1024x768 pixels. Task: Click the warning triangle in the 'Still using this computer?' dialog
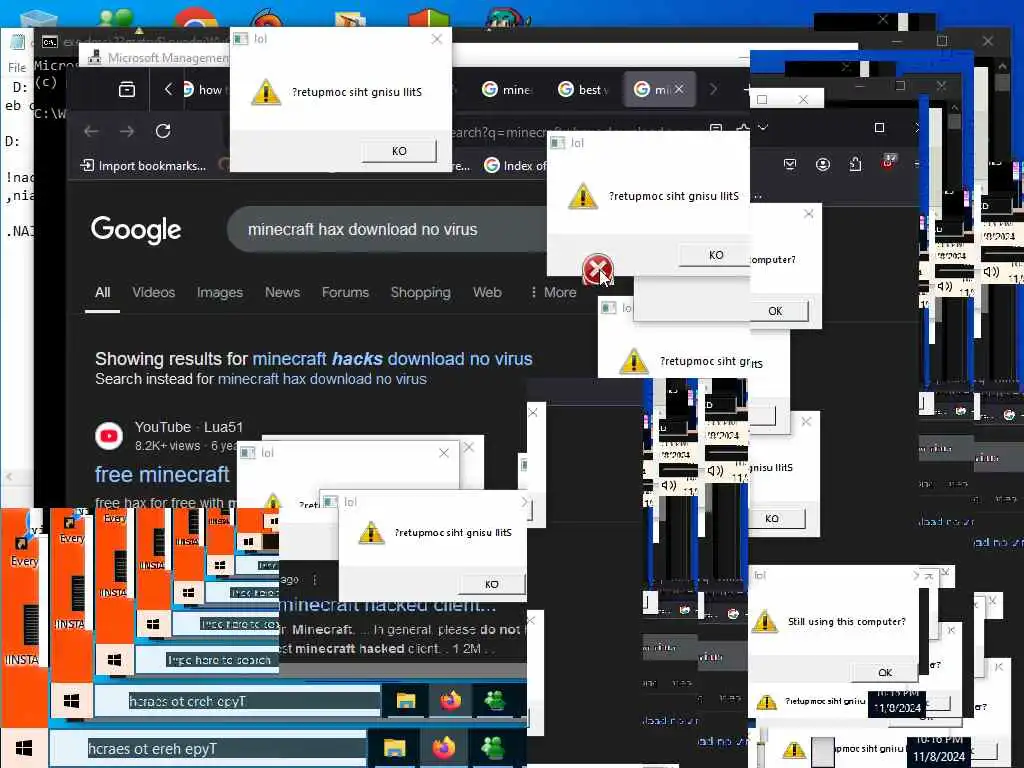coord(764,621)
